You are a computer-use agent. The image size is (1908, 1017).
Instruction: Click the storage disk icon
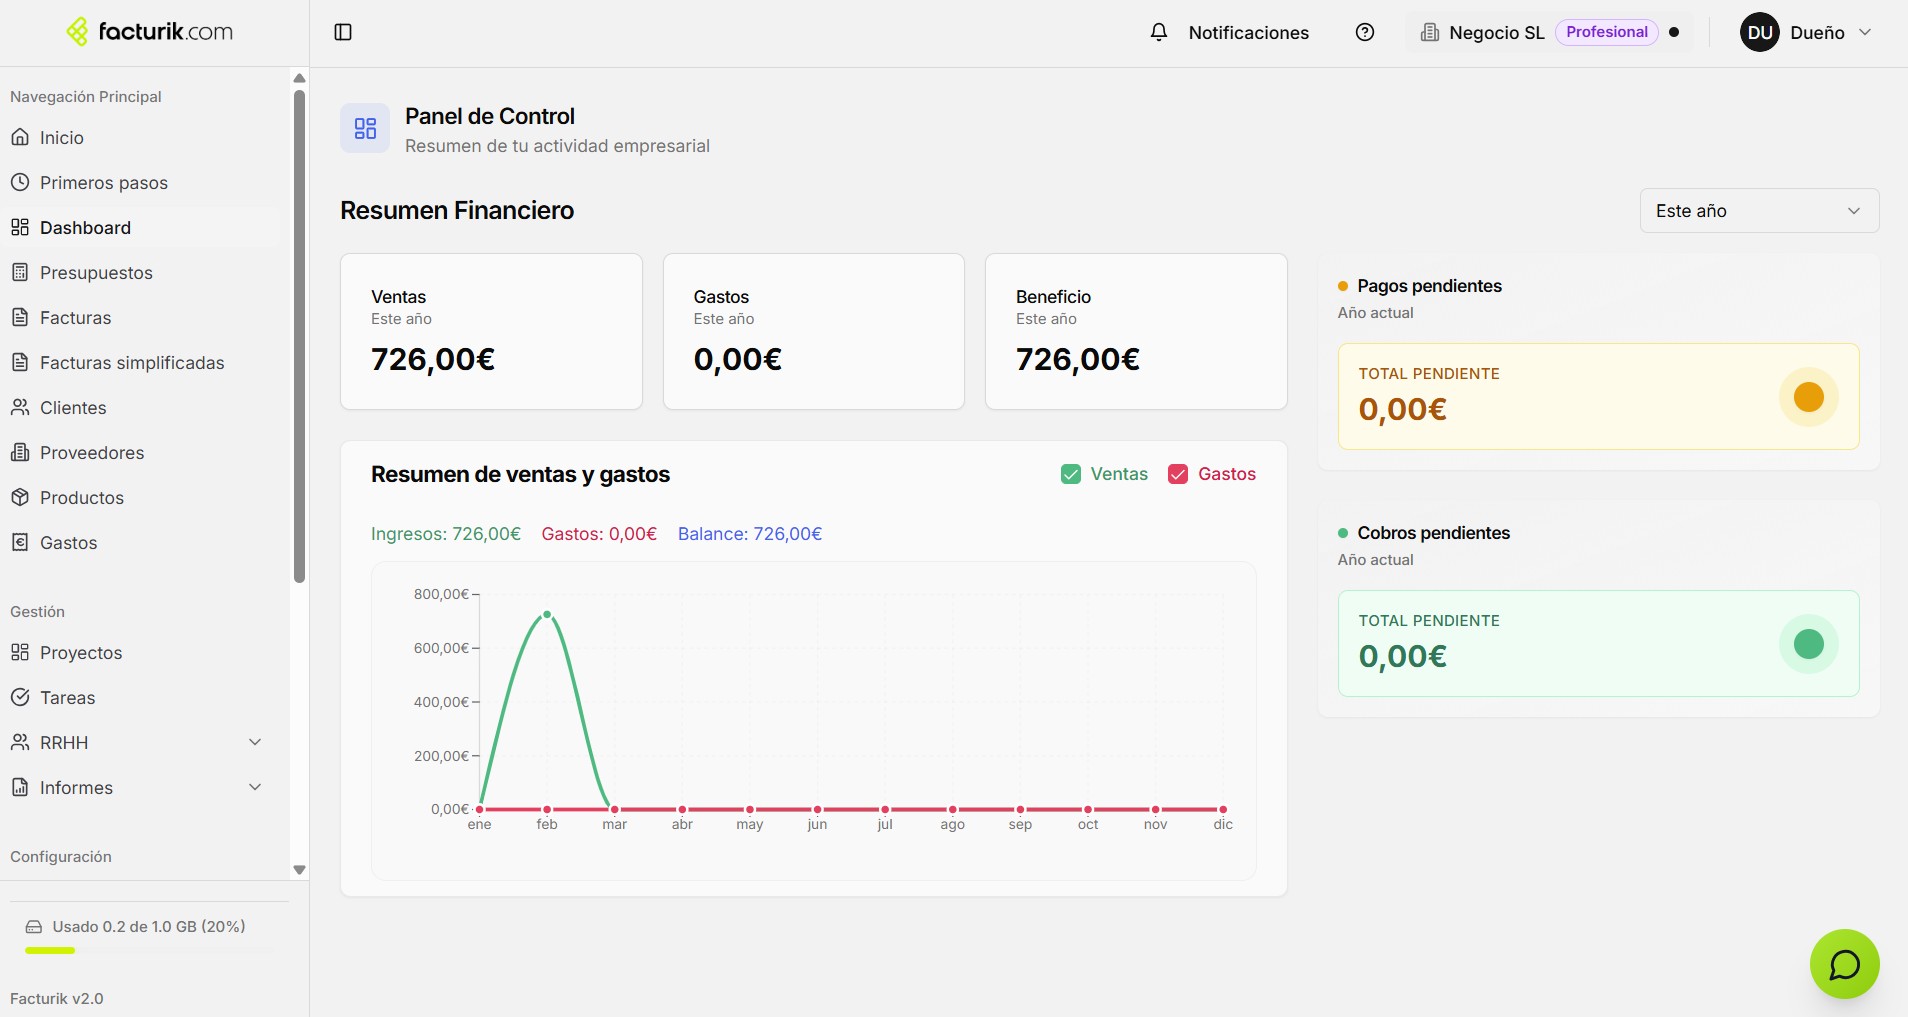(34, 927)
